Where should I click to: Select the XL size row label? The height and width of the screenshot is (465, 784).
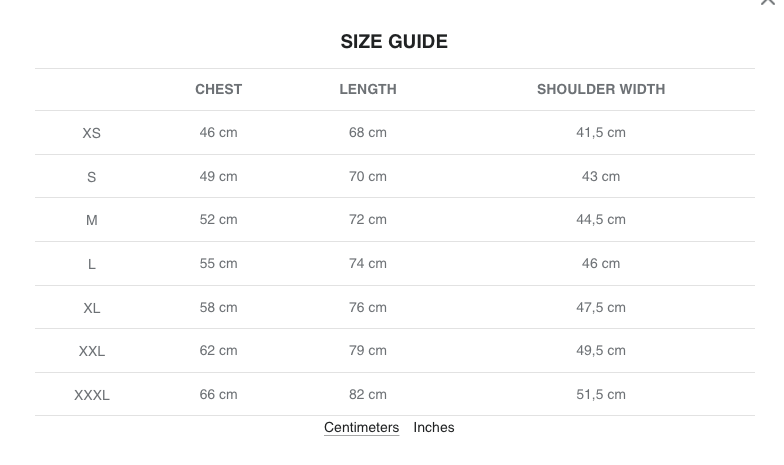pyautogui.click(x=92, y=308)
